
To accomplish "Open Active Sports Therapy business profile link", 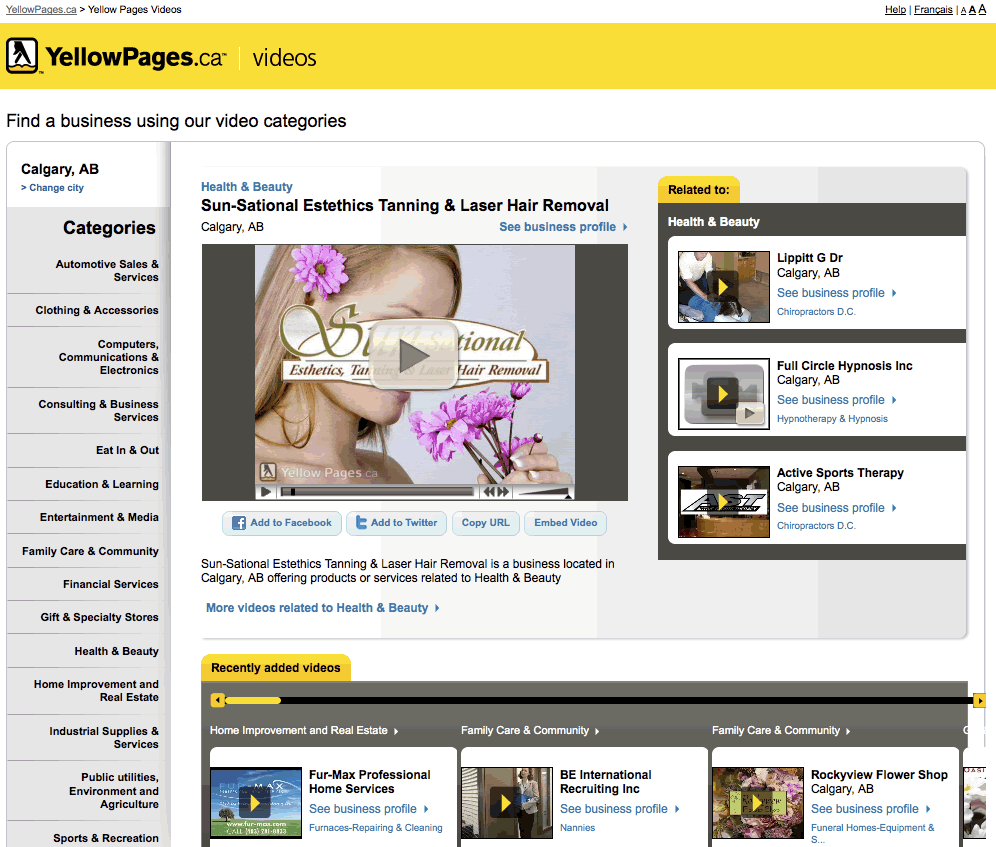I will point(836,508).
